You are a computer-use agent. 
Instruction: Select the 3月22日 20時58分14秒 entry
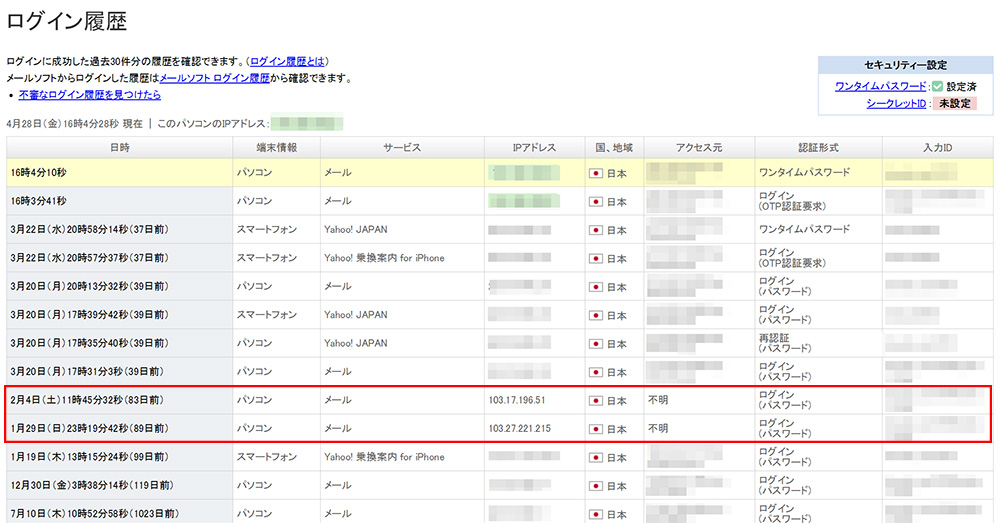[500, 230]
